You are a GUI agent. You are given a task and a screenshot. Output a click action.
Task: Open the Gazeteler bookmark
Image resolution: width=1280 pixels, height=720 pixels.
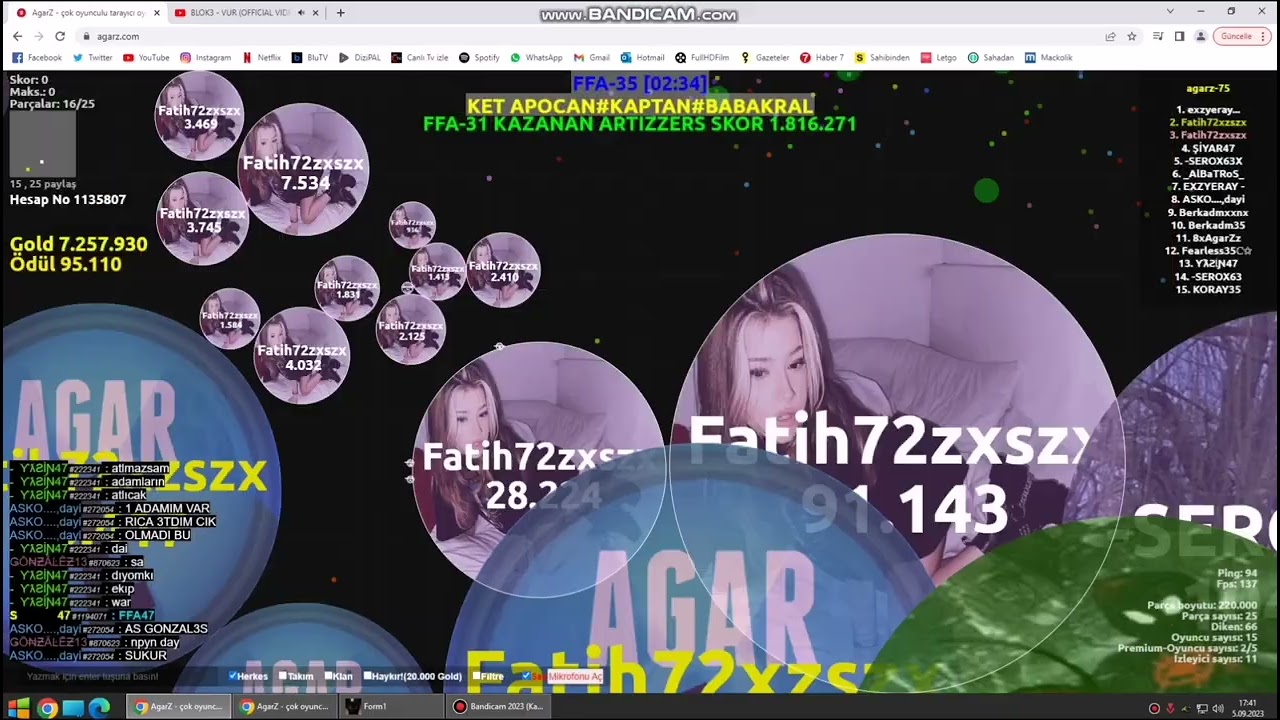(x=765, y=58)
